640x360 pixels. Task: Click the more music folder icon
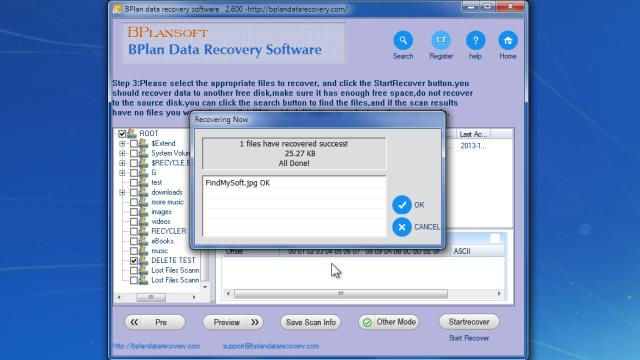coord(143,202)
